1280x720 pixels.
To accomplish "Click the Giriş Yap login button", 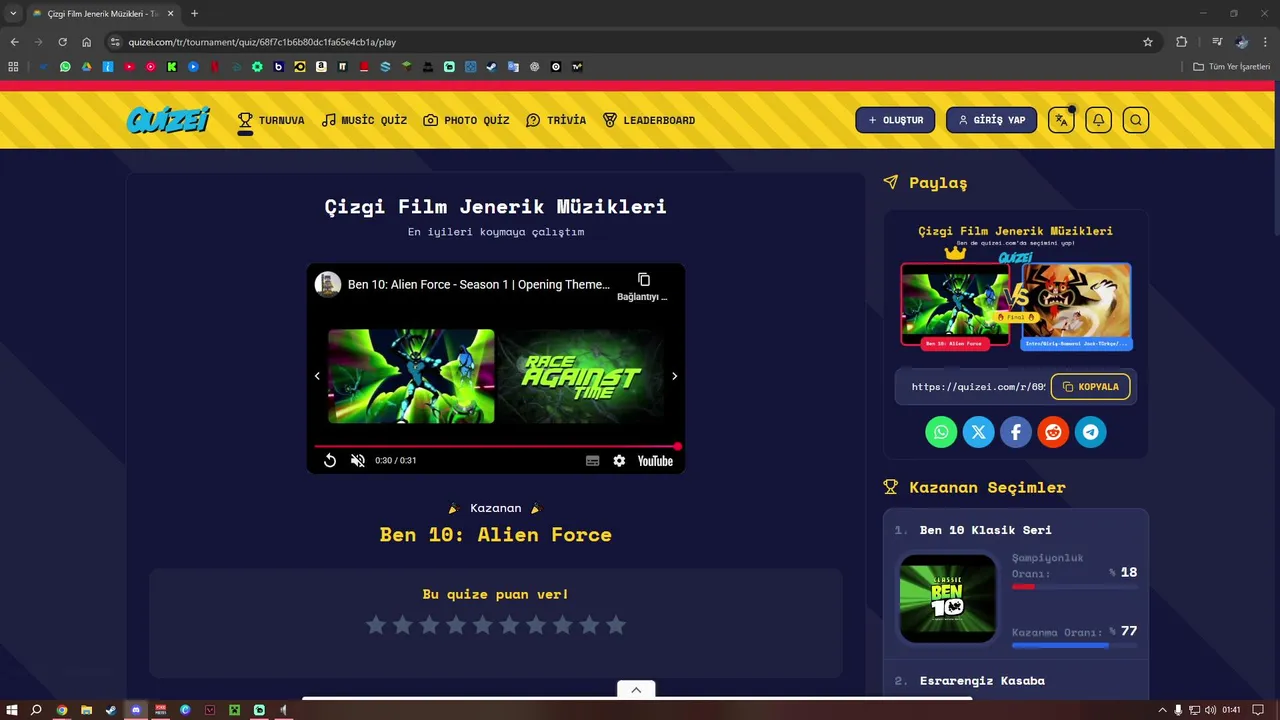I will coord(992,120).
